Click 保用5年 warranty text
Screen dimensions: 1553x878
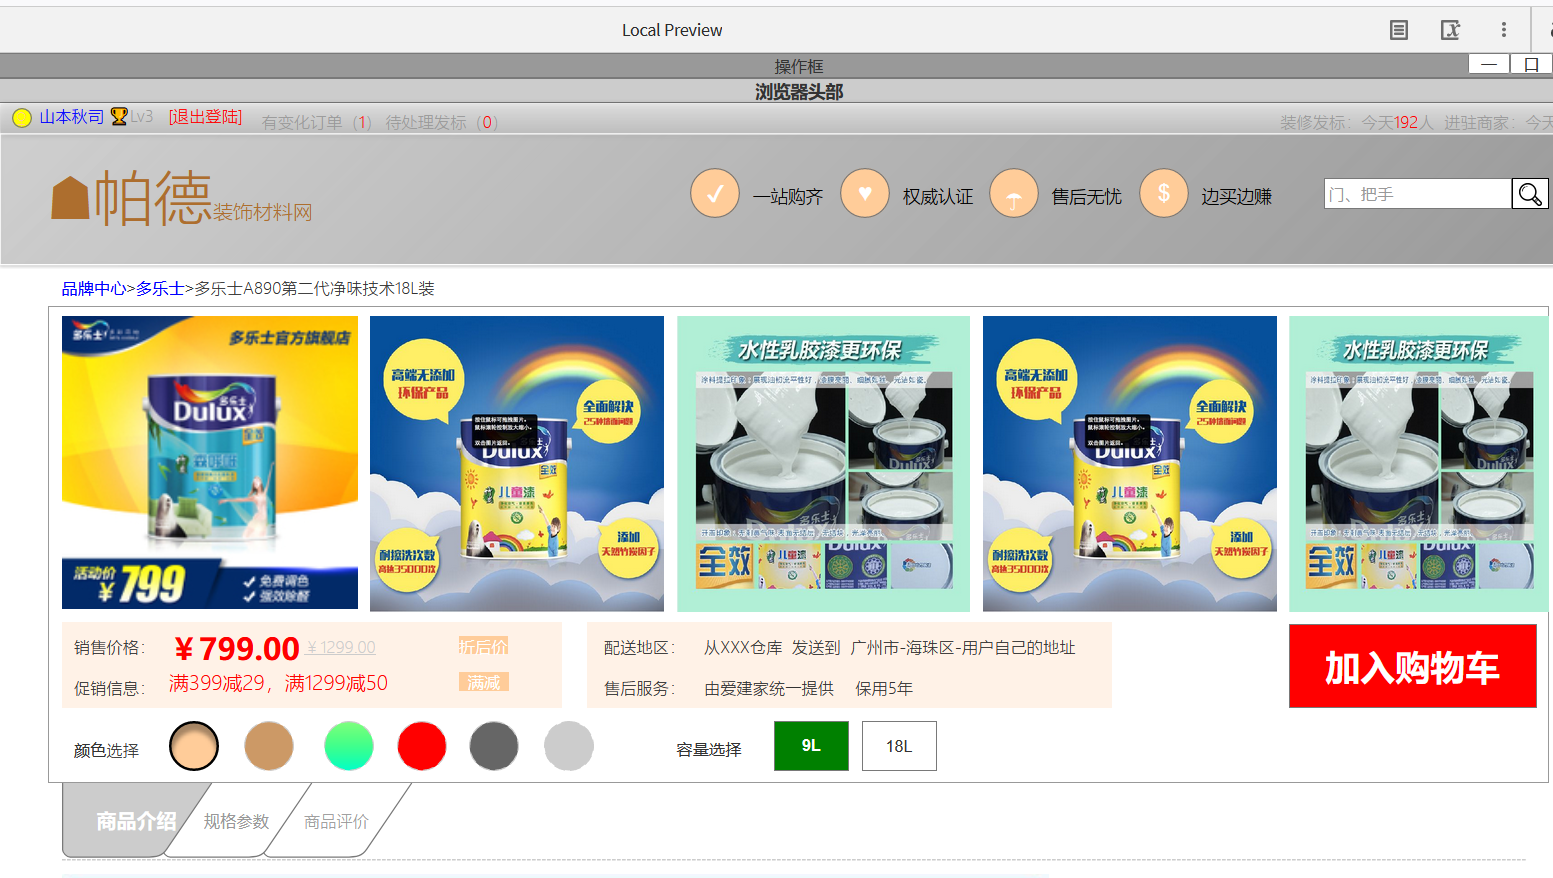tap(884, 688)
